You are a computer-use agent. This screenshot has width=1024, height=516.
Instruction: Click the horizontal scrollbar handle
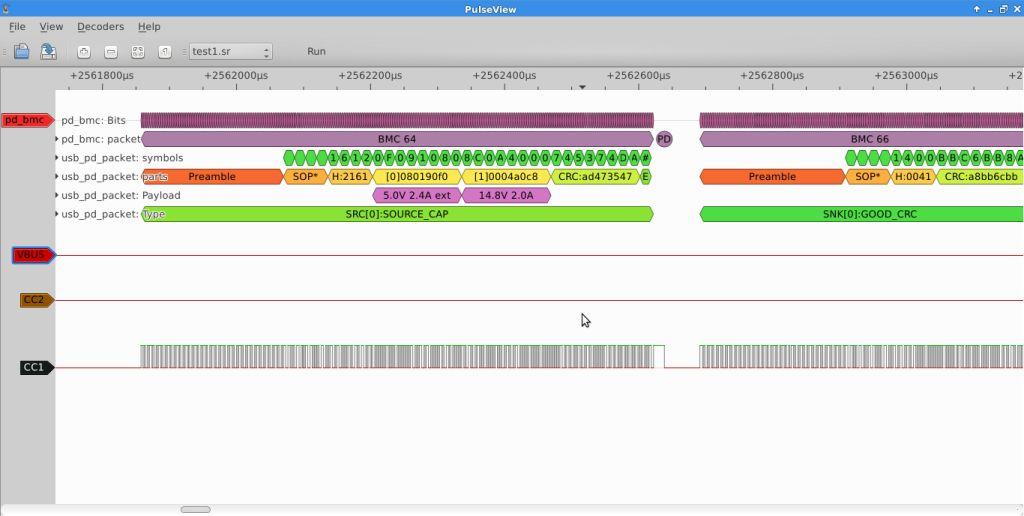point(195,510)
